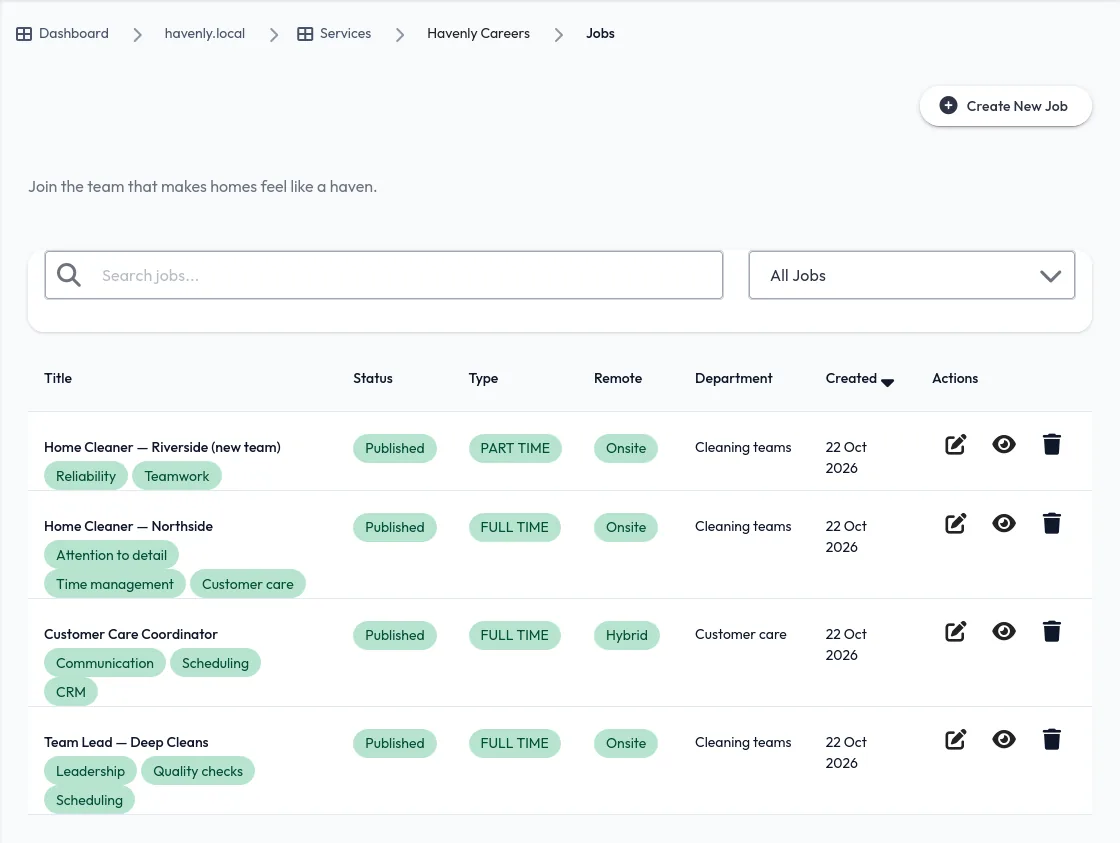1120x843 pixels.
Task: Click the CRM tag
Action: click(71, 692)
